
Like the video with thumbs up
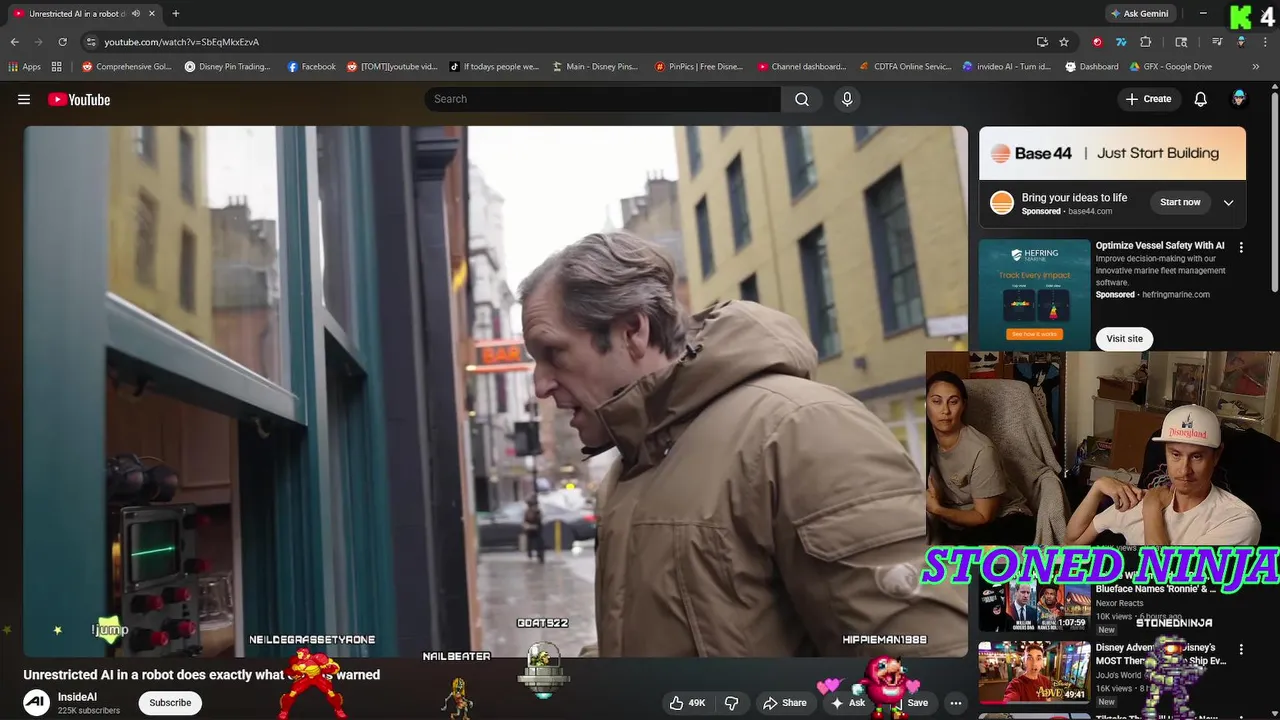coord(688,703)
